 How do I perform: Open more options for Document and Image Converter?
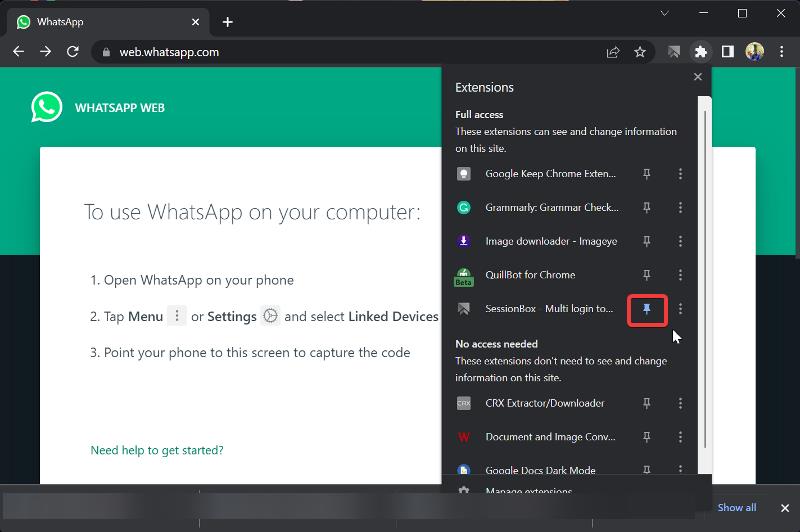[x=680, y=437]
